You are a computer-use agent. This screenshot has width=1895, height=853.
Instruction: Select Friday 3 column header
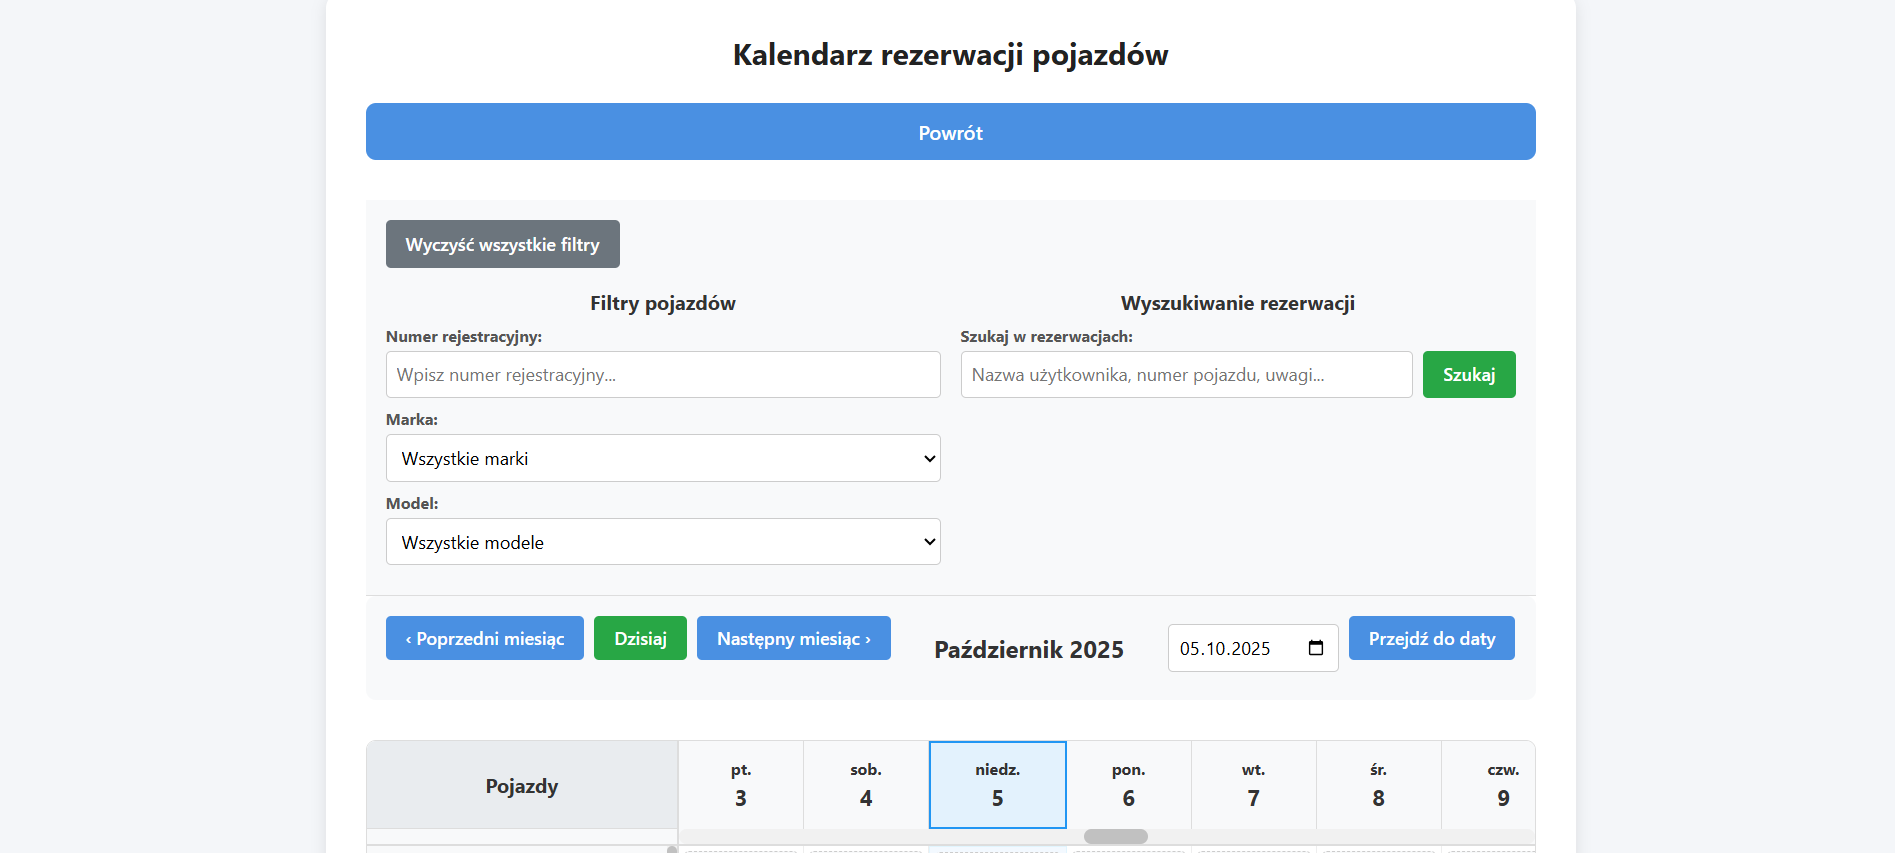(x=740, y=785)
